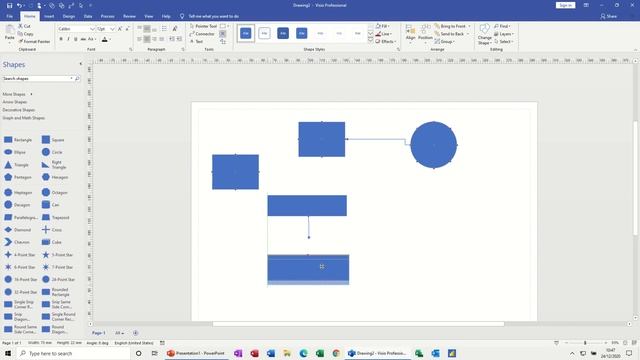Image resolution: width=640 pixels, height=360 pixels.
Task: Toggle strikethrough formatting
Action: click(x=83, y=39)
